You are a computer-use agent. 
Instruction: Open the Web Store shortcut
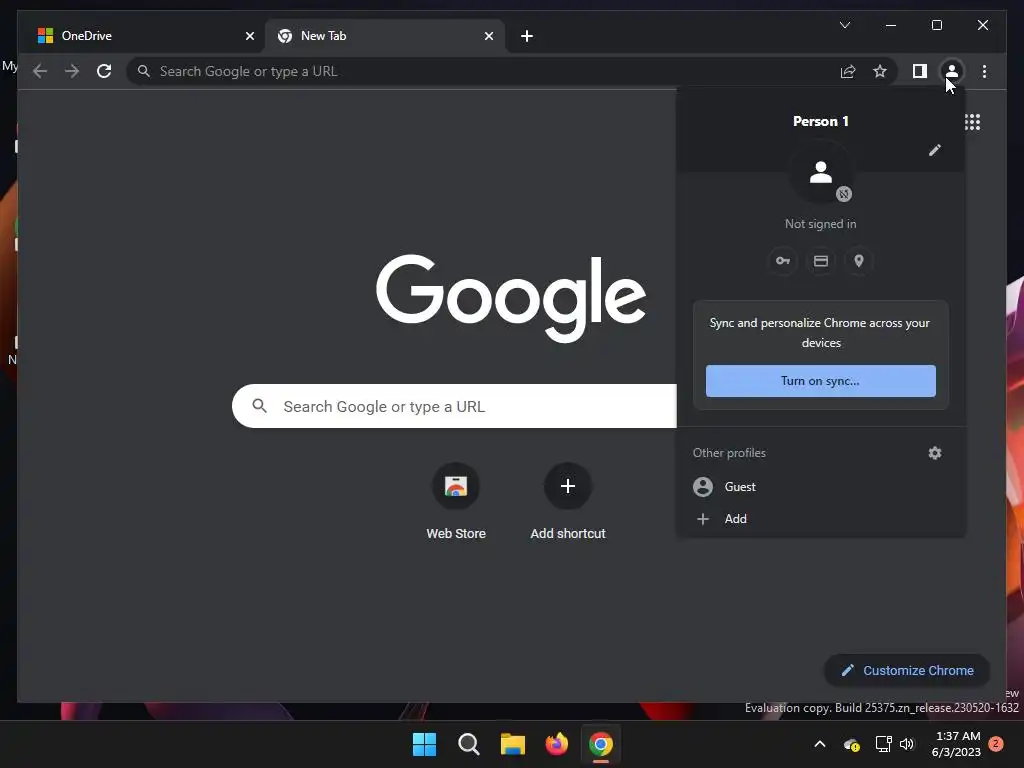tap(456, 503)
